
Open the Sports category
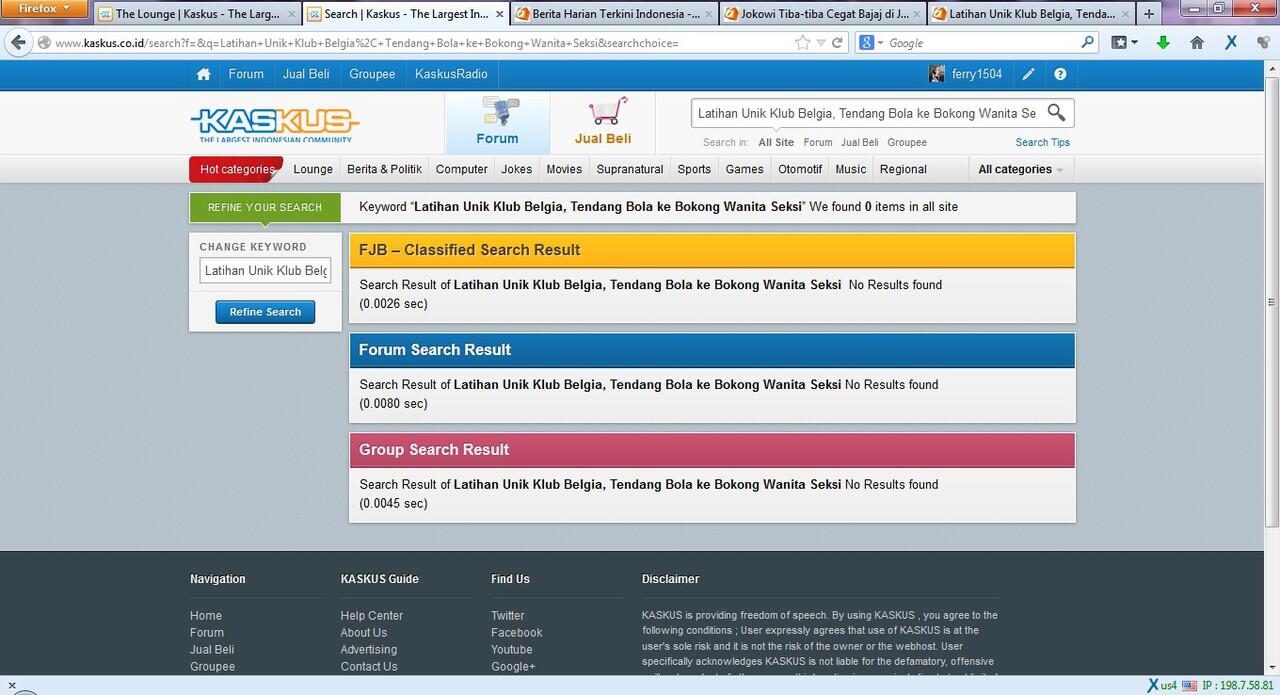tap(694, 169)
